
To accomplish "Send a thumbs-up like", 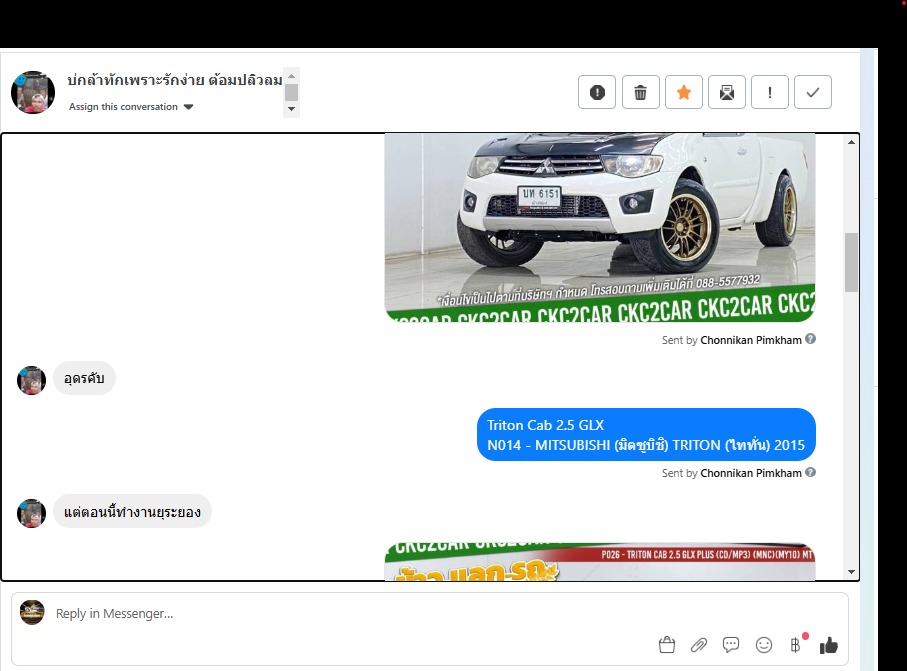I will point(828,645).
